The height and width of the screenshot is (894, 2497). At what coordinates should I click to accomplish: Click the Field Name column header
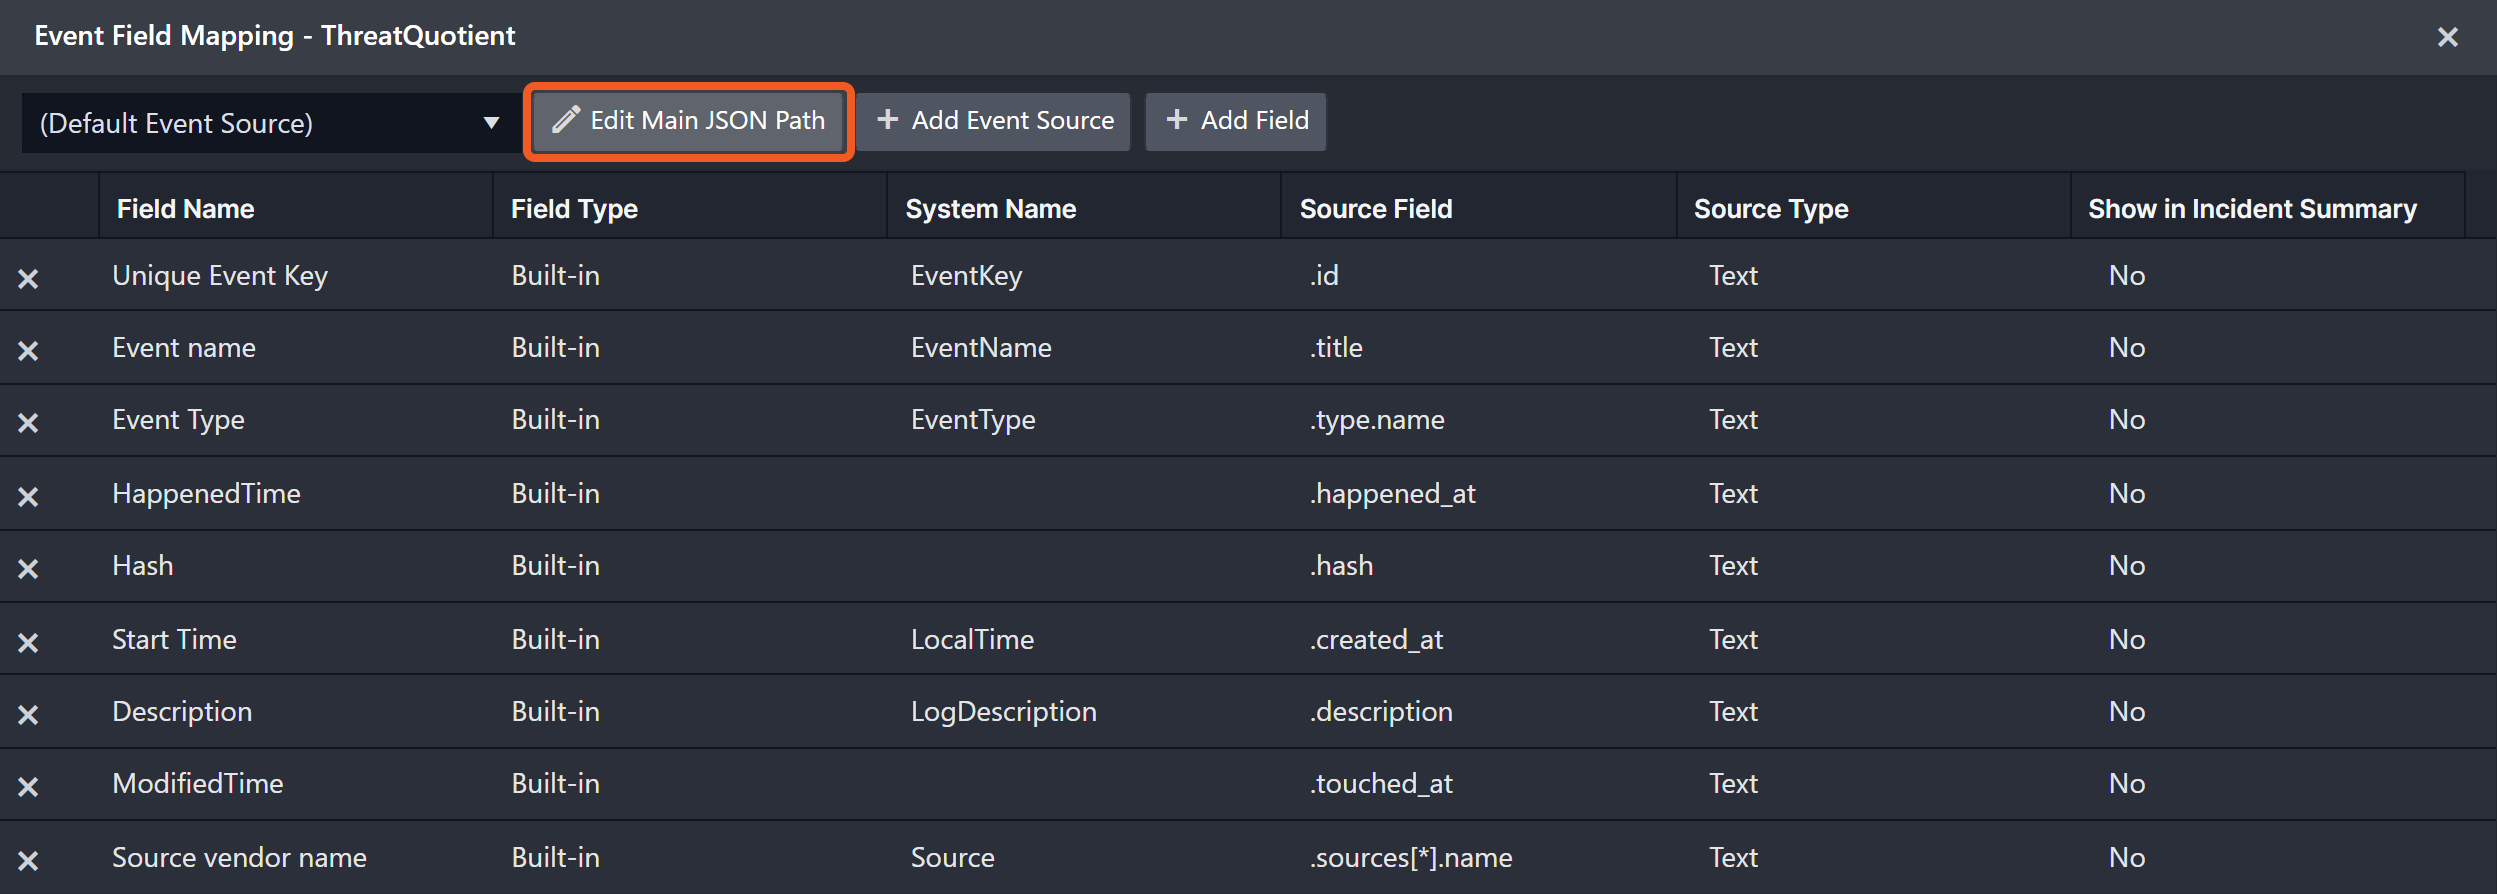pyautogui.click(x=186, y=208)
